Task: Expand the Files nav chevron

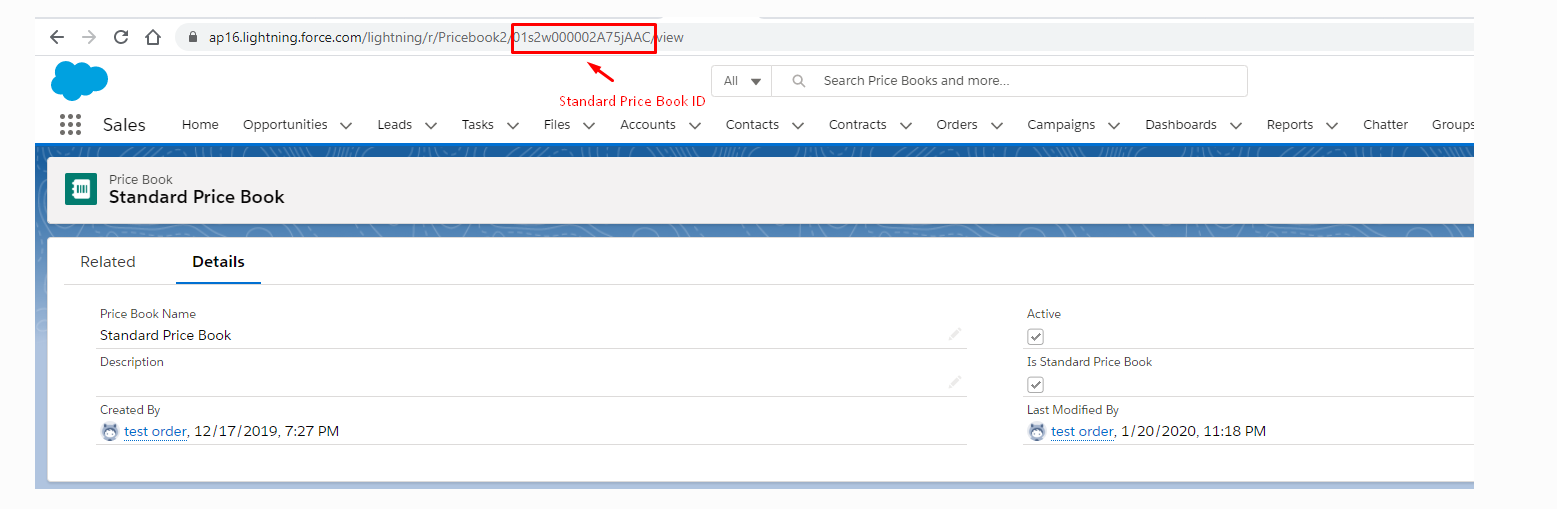Action: tap(589, 126)
